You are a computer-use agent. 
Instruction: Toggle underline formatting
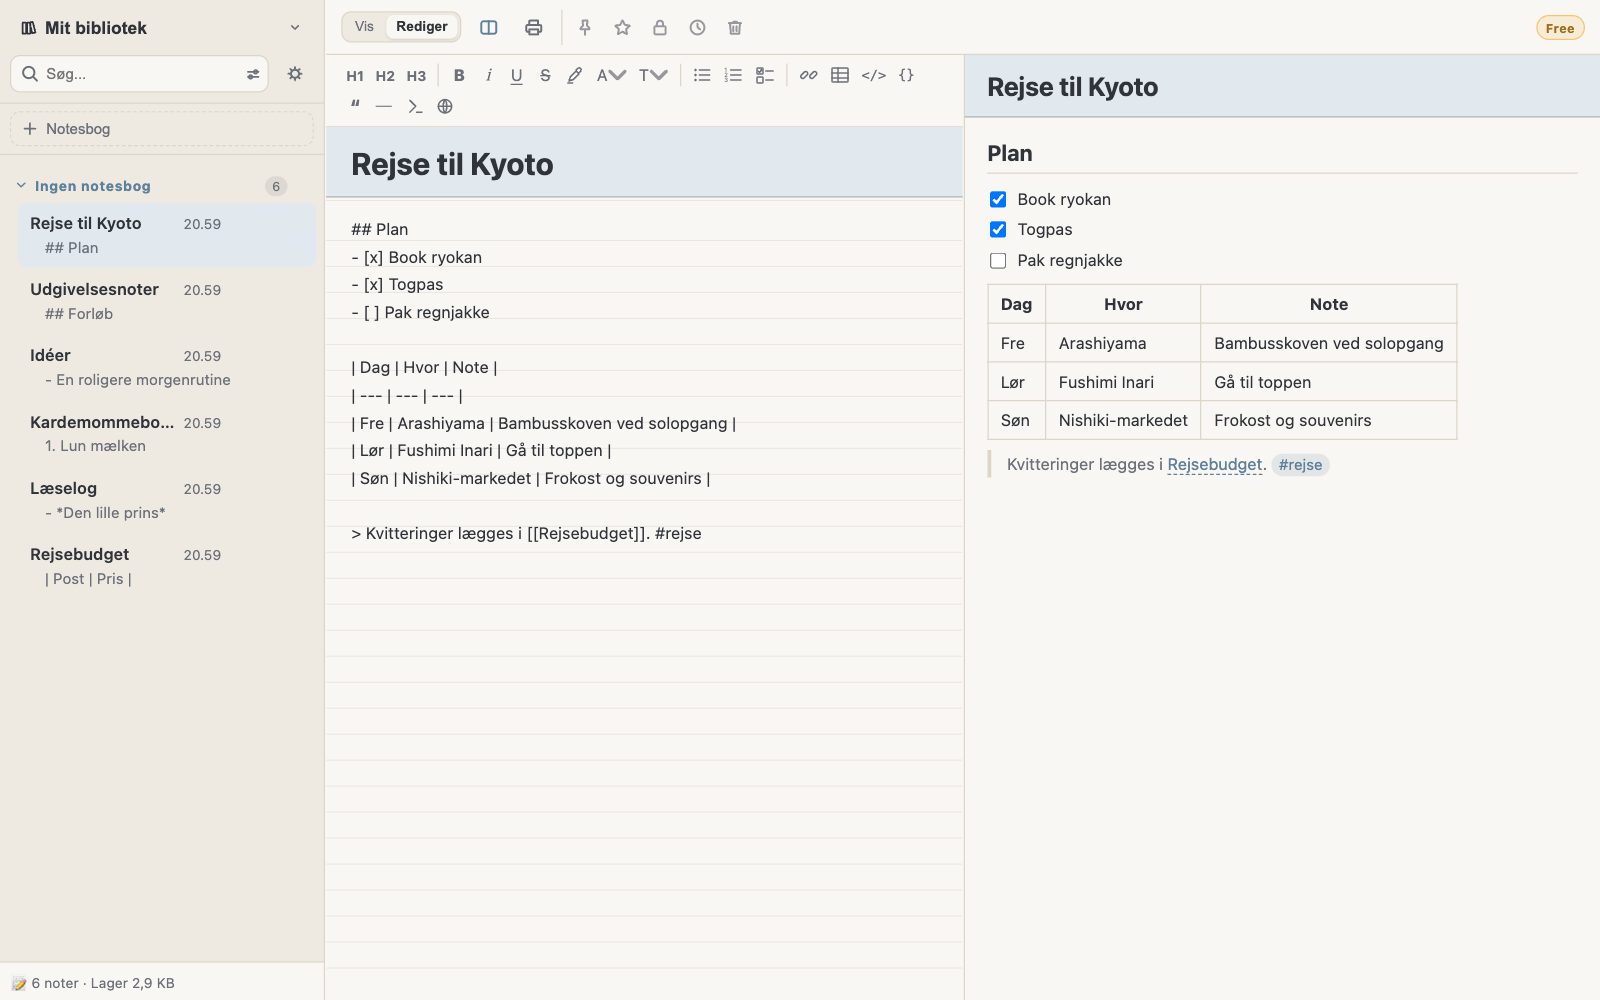pyautogui.click(x=516, y=75)
